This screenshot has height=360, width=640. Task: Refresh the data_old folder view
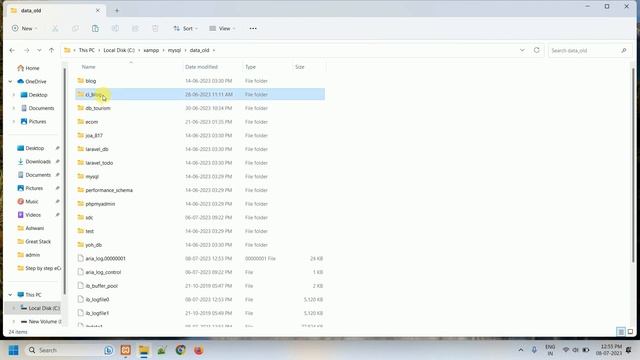coord(536,50)
